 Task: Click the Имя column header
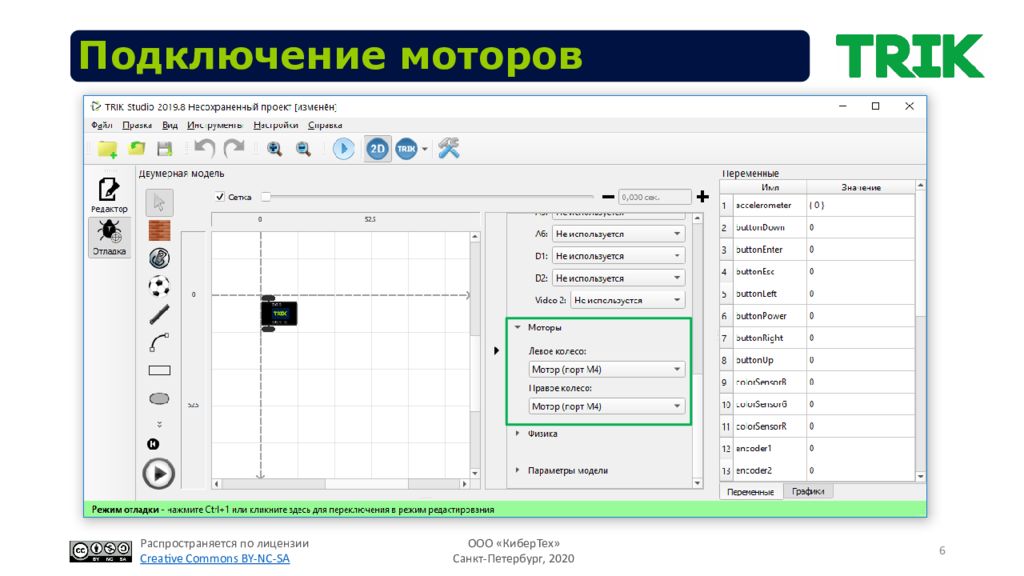[770, 187]
